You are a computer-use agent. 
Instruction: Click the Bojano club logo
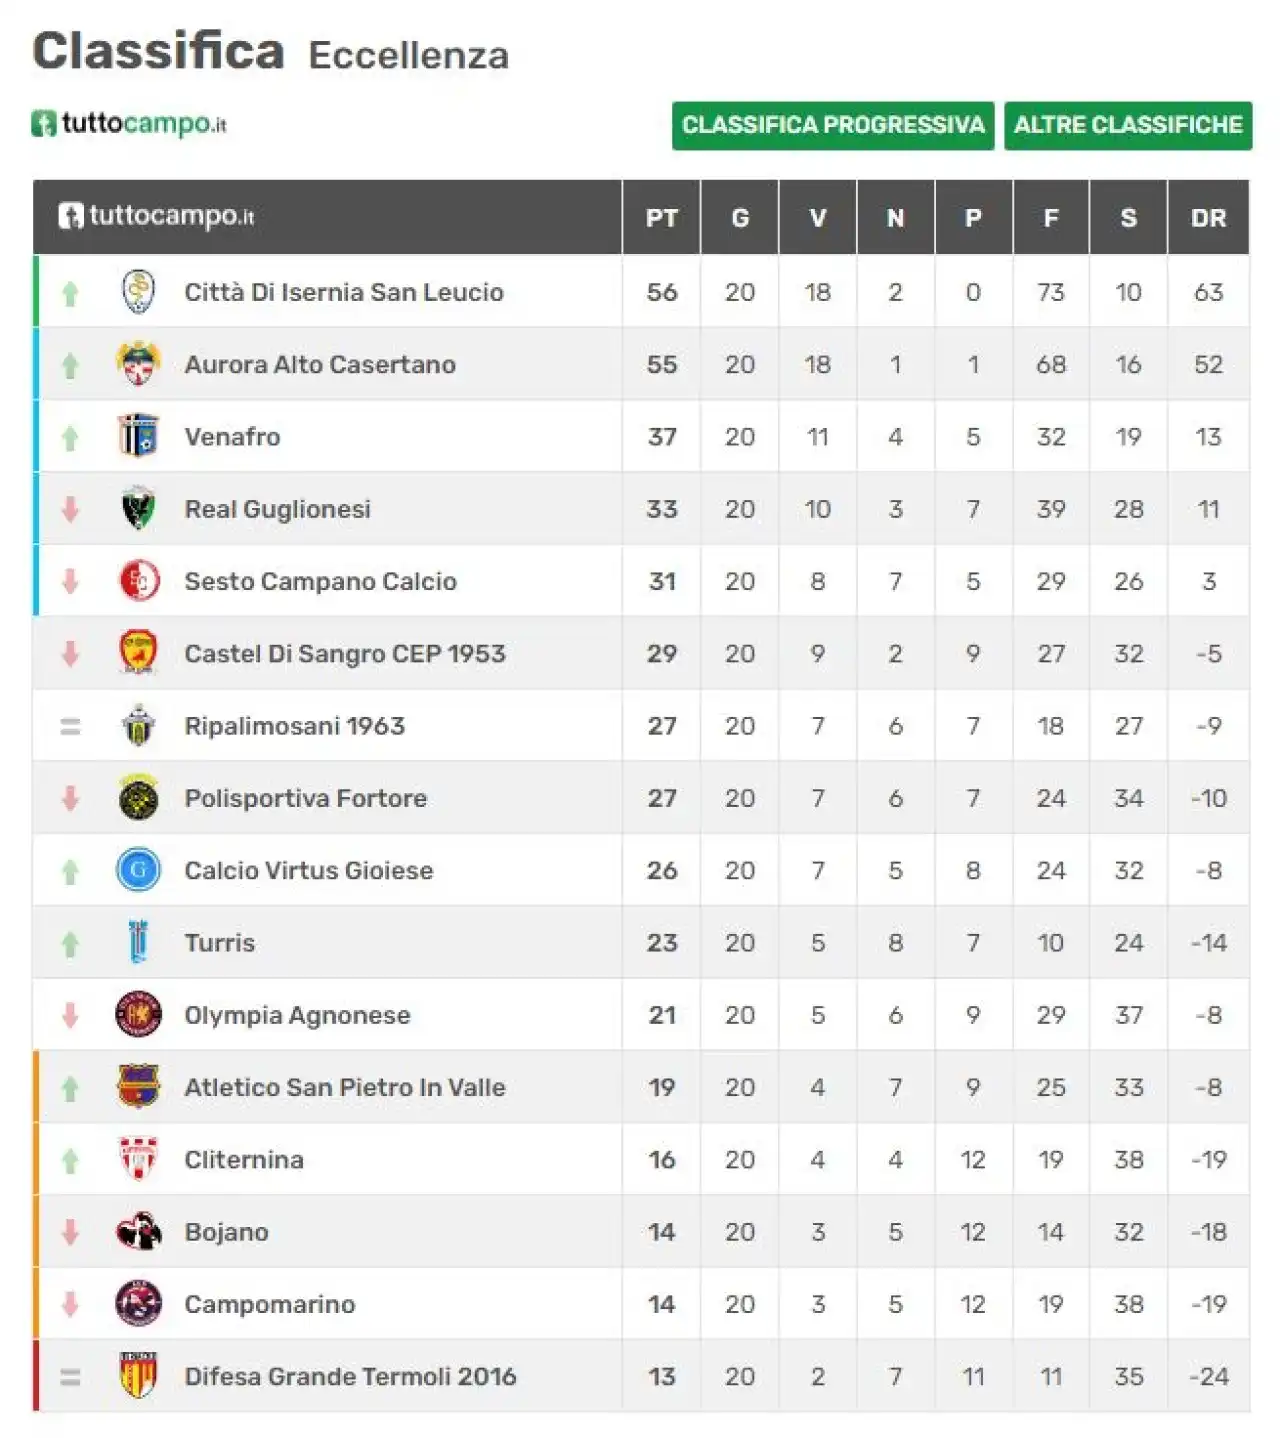139,1231
